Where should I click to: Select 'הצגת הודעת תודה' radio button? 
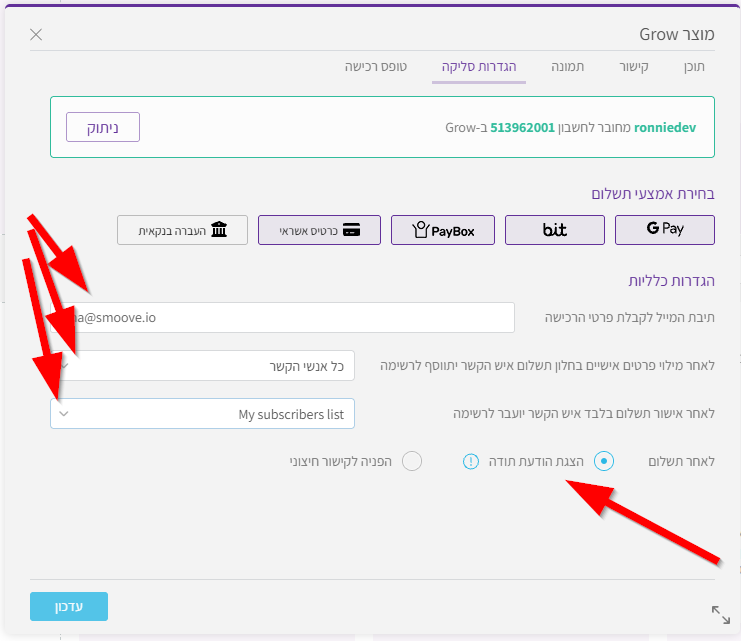pos(603,461)
